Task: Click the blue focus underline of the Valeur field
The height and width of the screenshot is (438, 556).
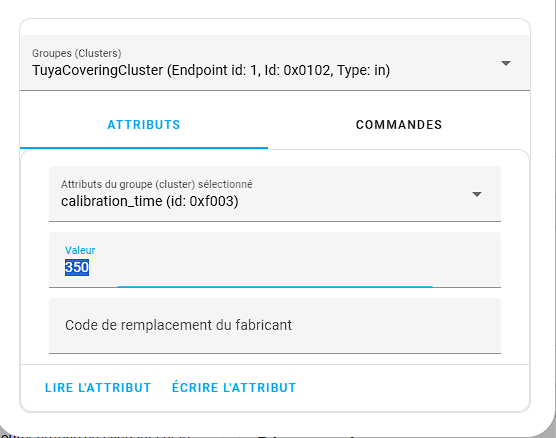Action: [x=275, y=287]
